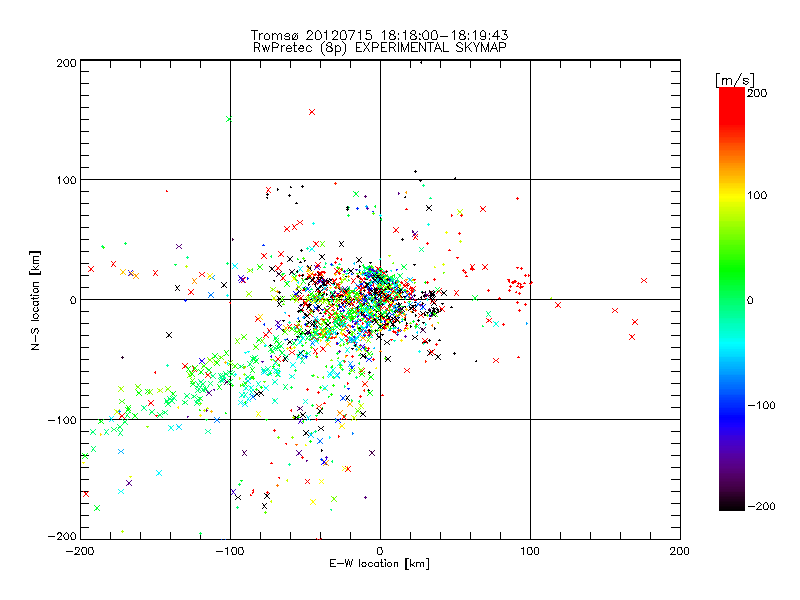Click the y-axis tick label '-200'
800x600 pixels.
pos(62,536)
